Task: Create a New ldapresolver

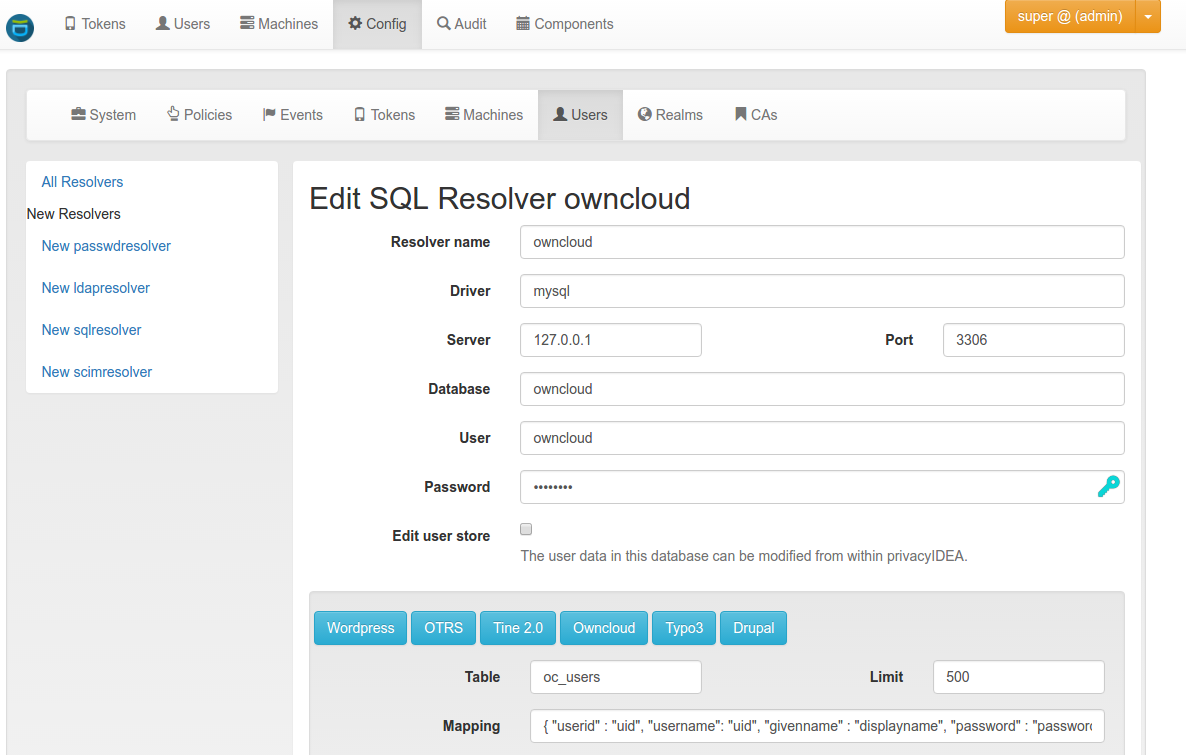Action: click(x=95, y=288)
